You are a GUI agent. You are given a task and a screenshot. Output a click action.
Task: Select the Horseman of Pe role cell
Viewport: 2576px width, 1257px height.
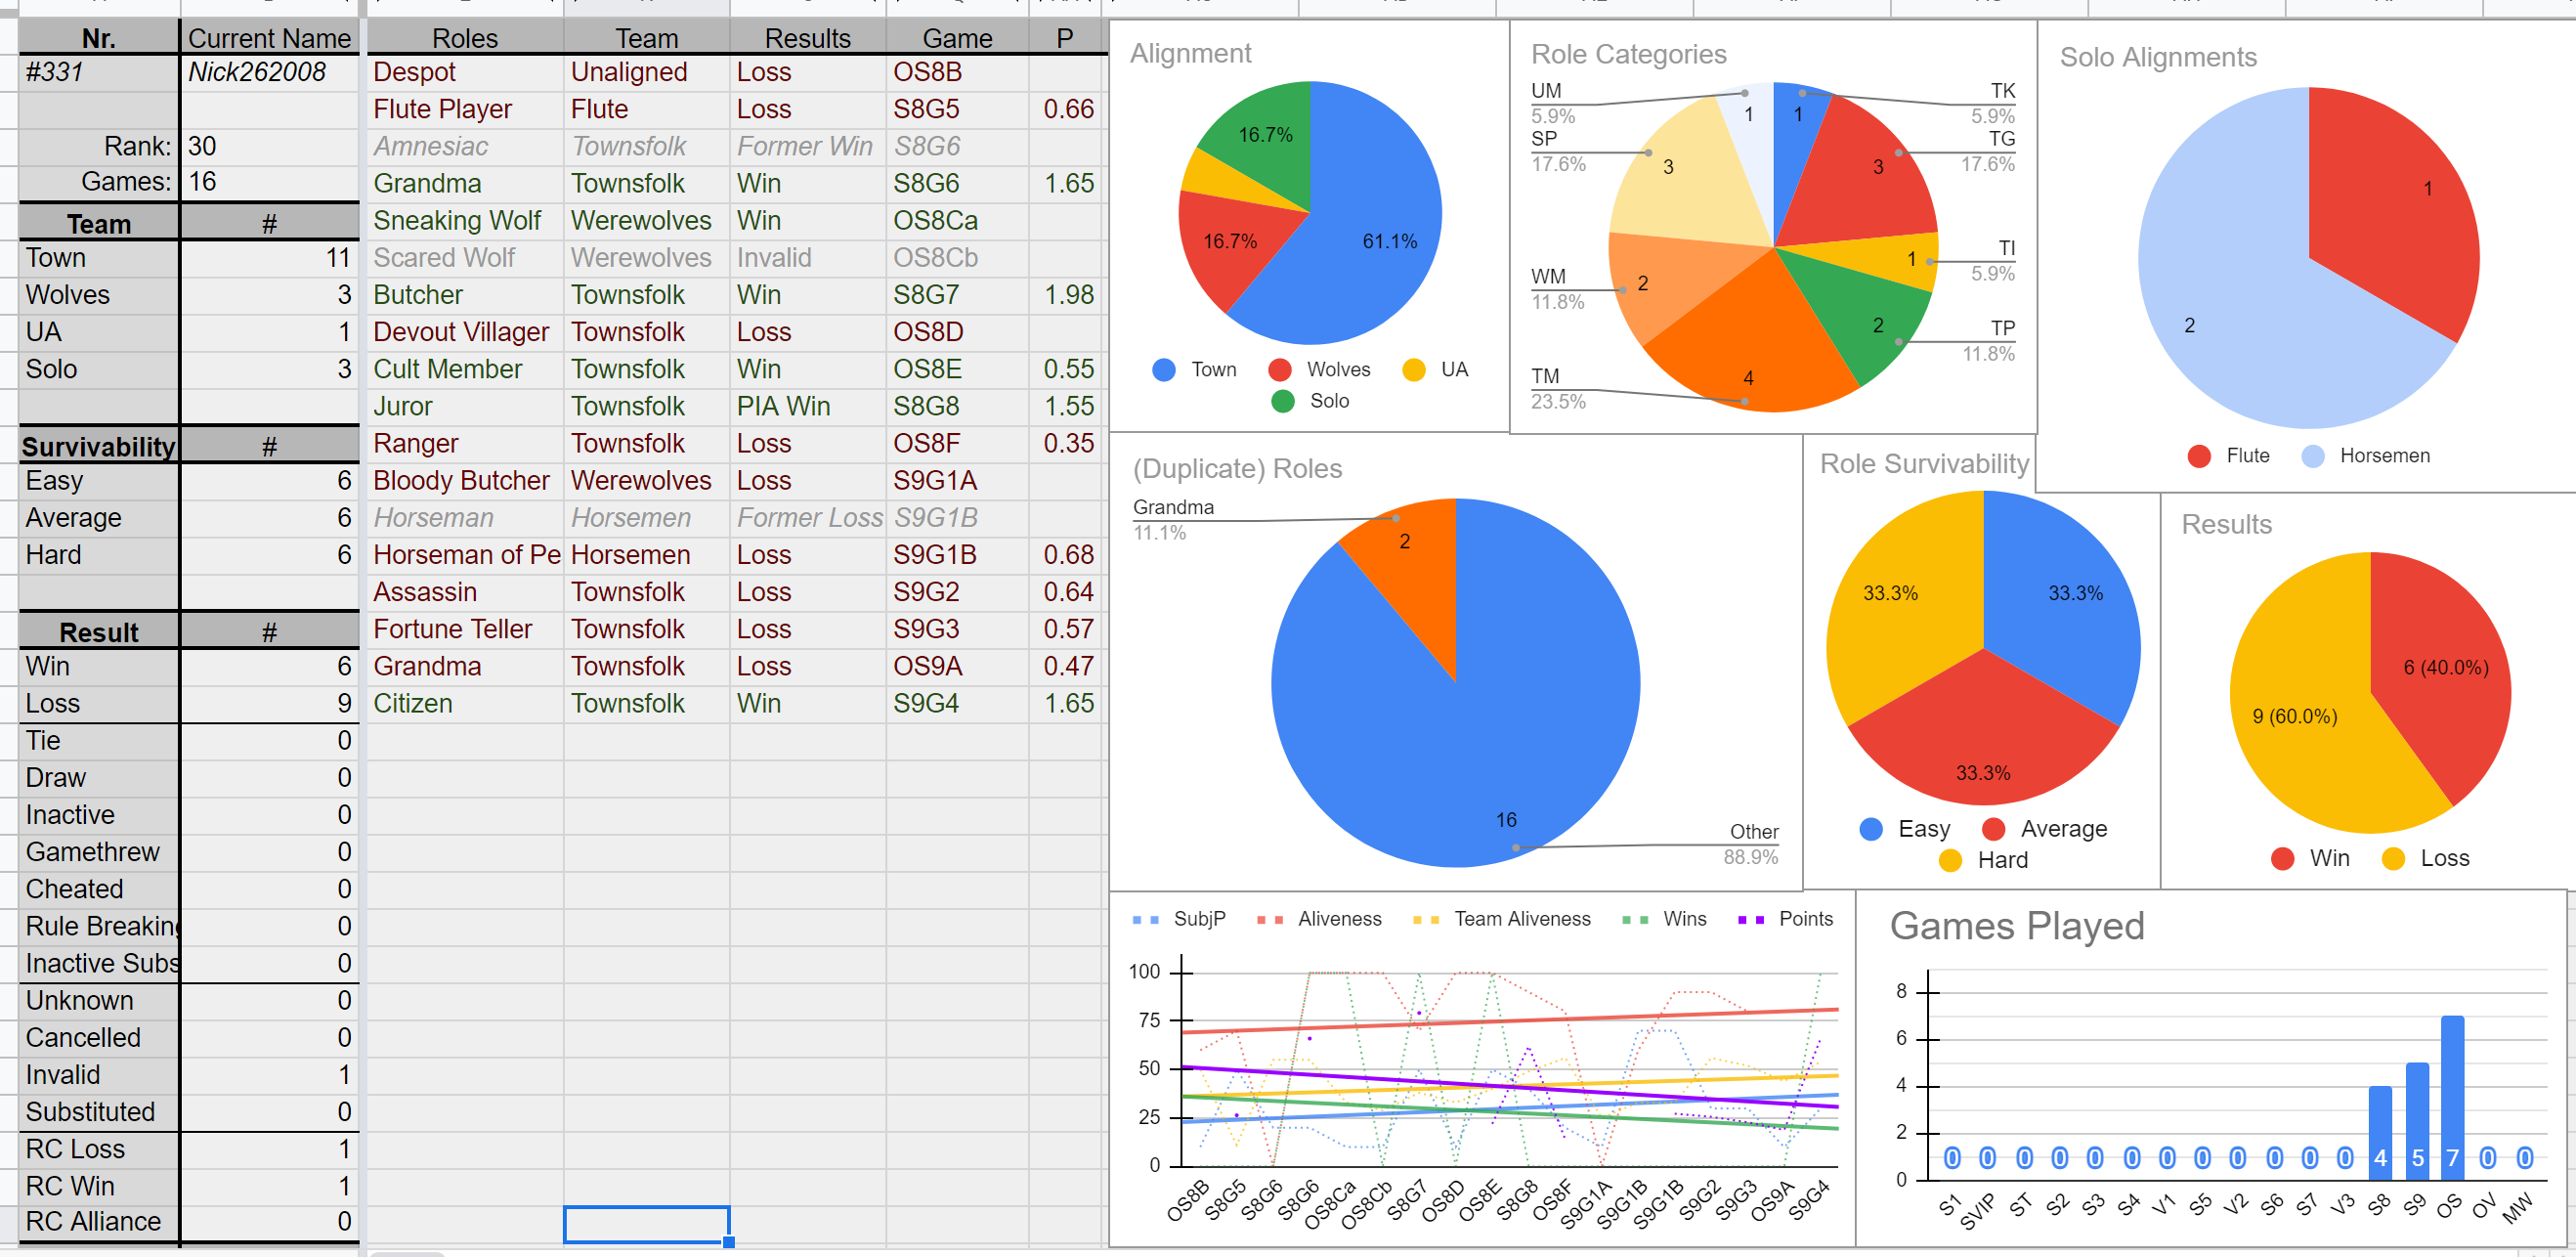click(465, 555)
